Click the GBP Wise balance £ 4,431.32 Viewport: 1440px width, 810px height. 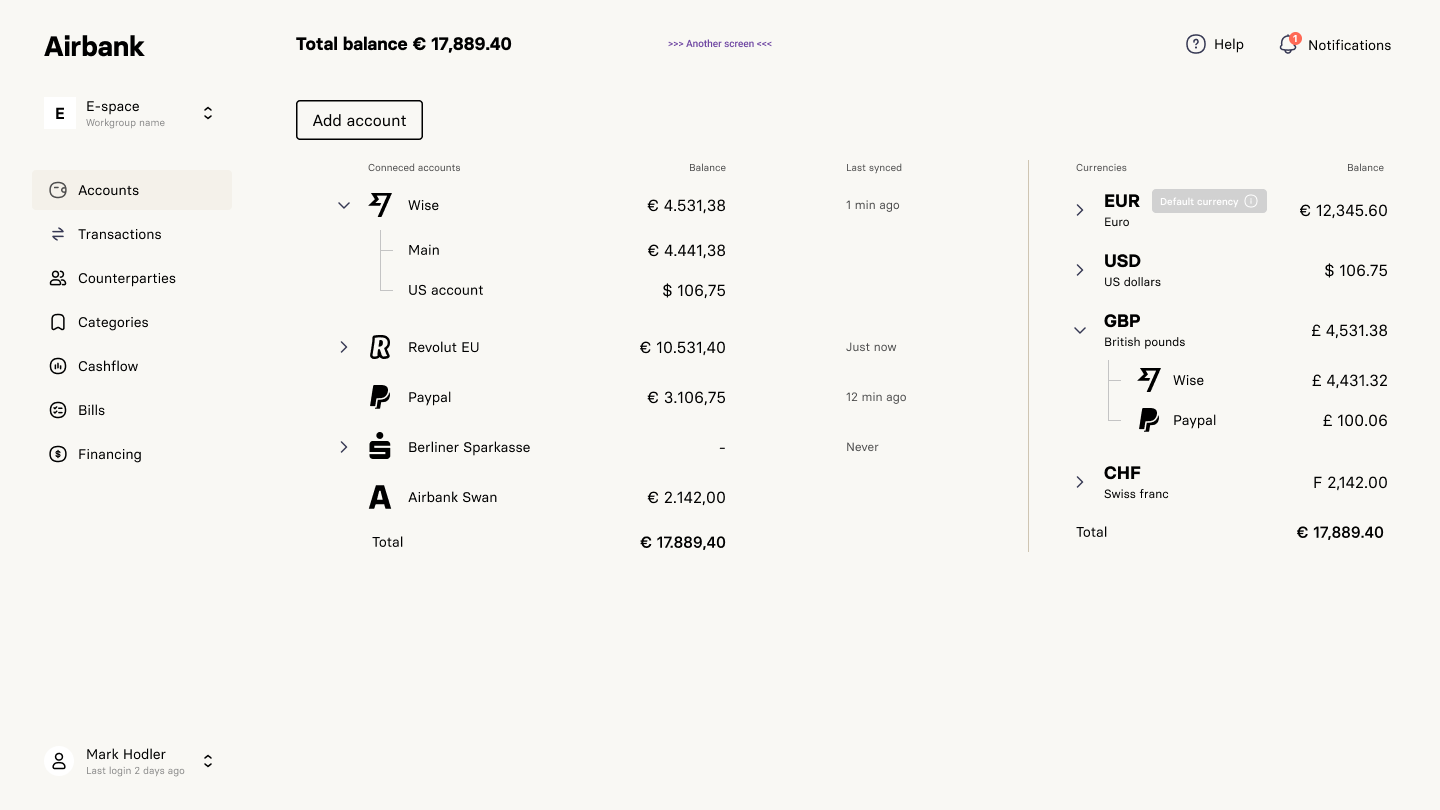[x=1350, y=380]
